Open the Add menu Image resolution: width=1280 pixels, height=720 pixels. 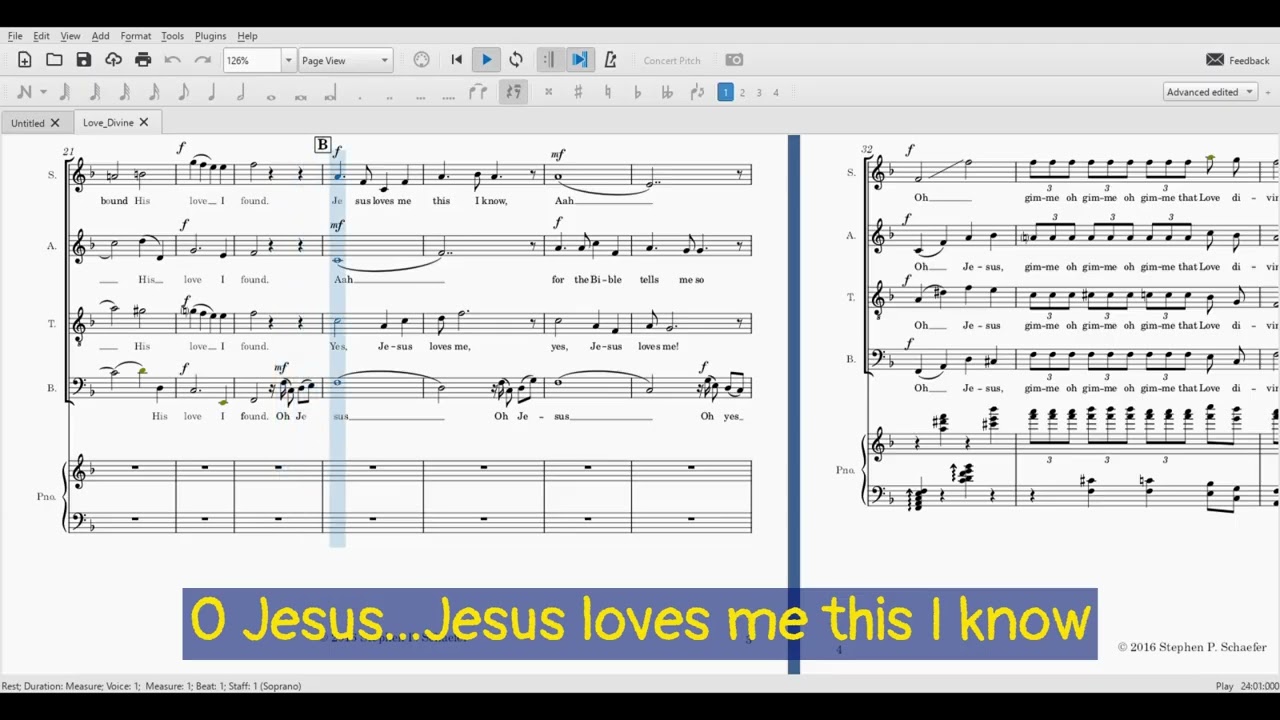[100, 36]
